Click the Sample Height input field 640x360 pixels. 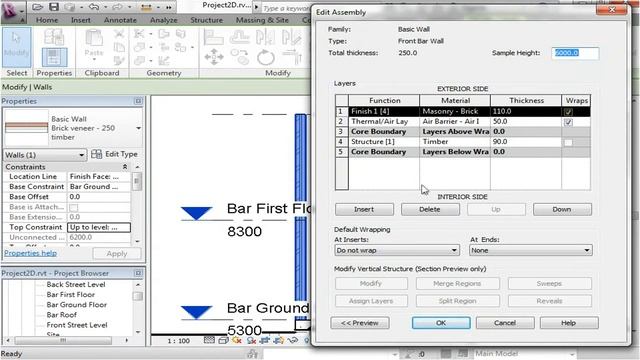[x=575, y=53]
